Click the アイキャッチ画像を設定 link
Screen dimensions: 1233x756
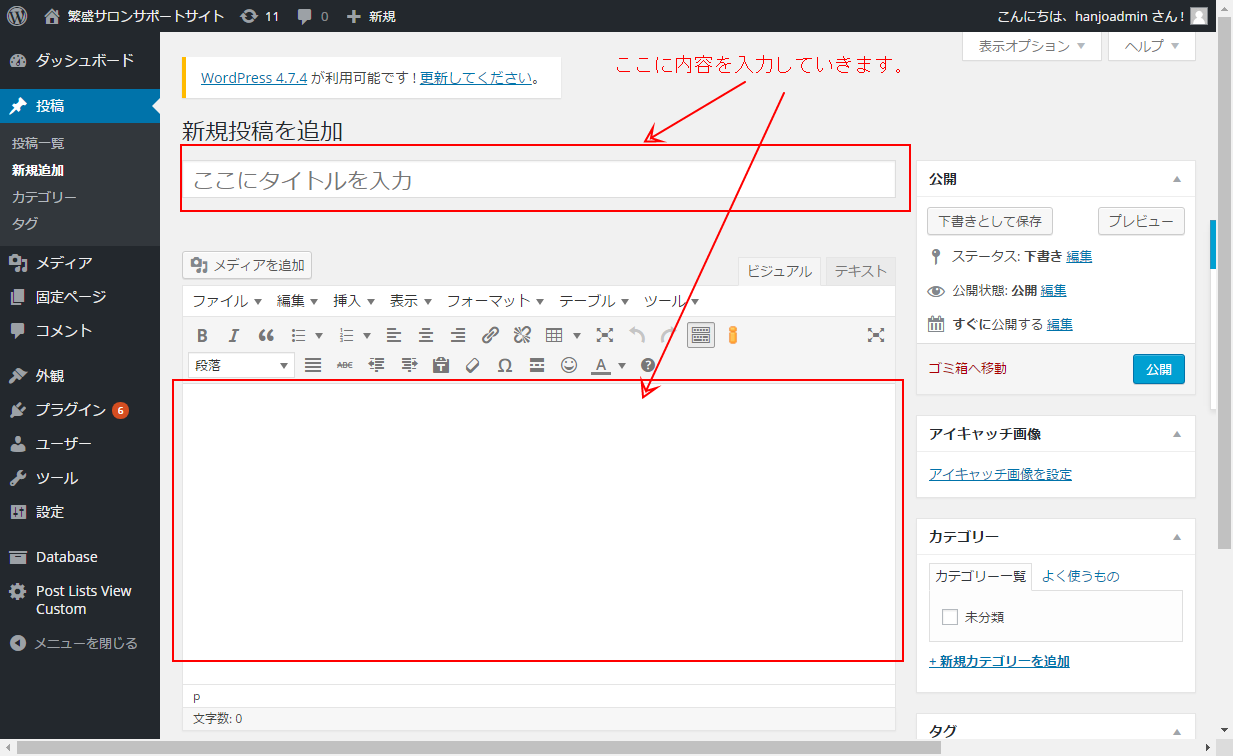click(1000, 474)
